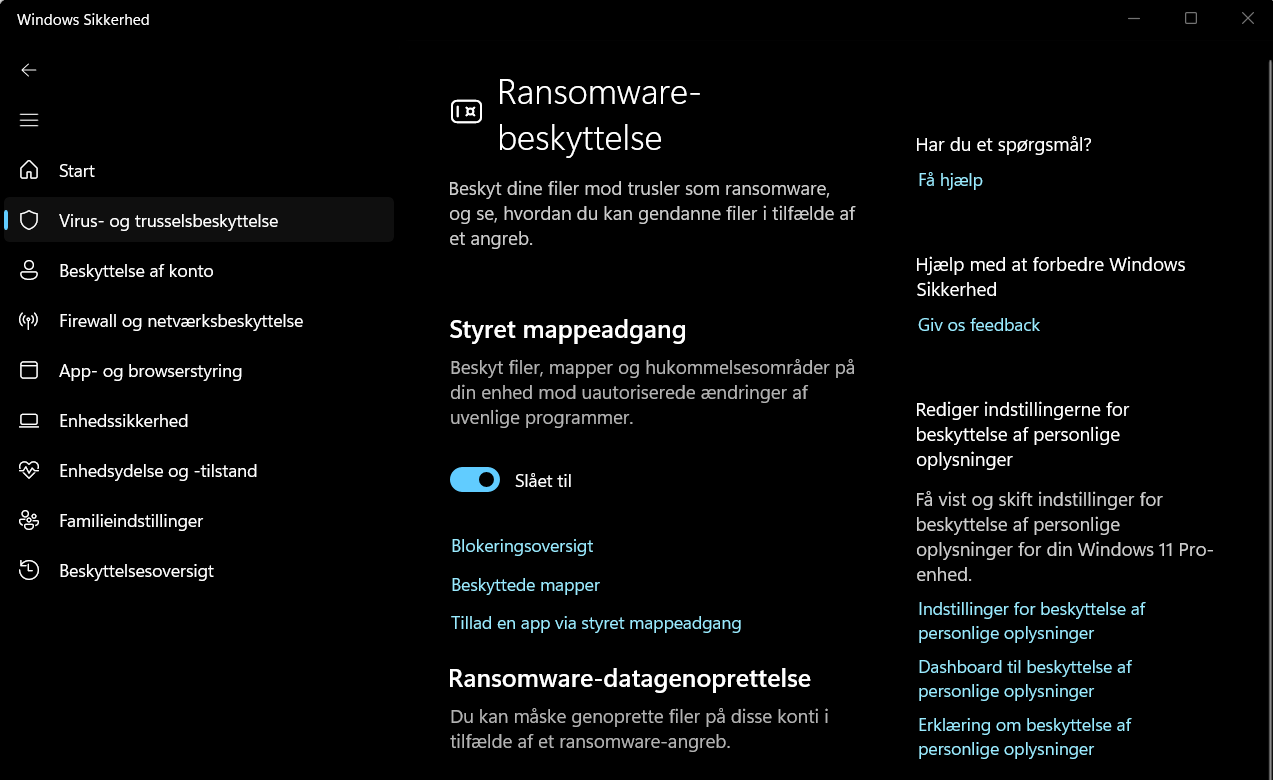The width and height of the screenshot is (1273, 780).
Task: Go to Firewall og netværksbeskyttelse
Action: (x=181, y=321)
